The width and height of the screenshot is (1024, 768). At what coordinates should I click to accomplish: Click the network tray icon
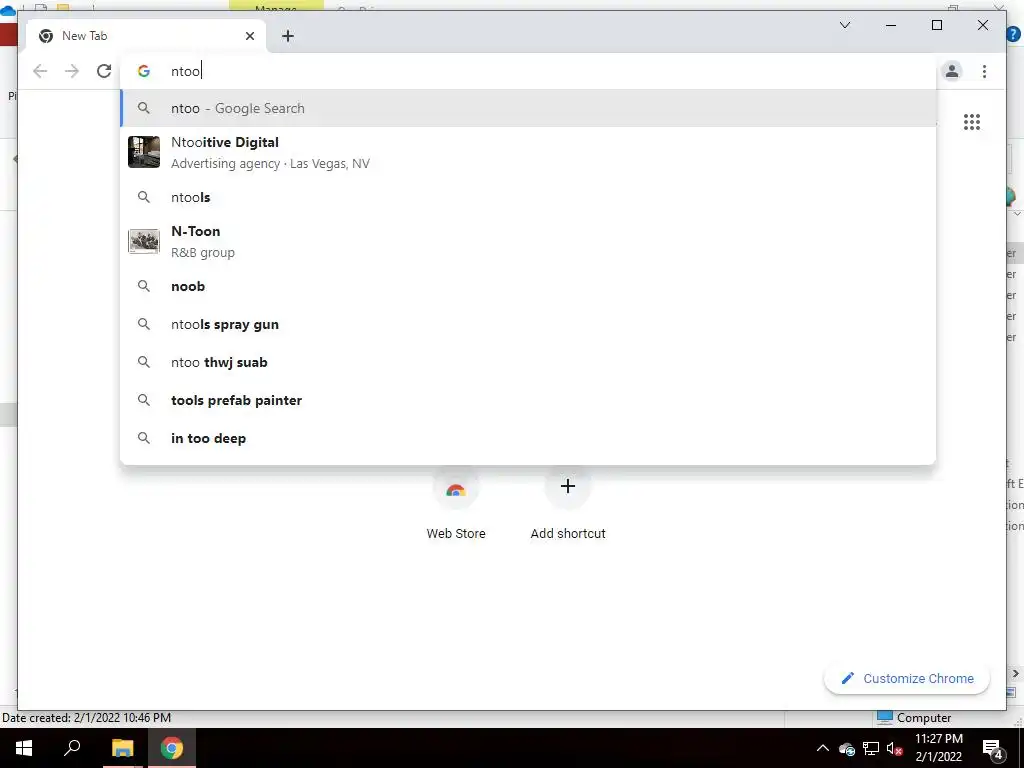pos(871,748)
